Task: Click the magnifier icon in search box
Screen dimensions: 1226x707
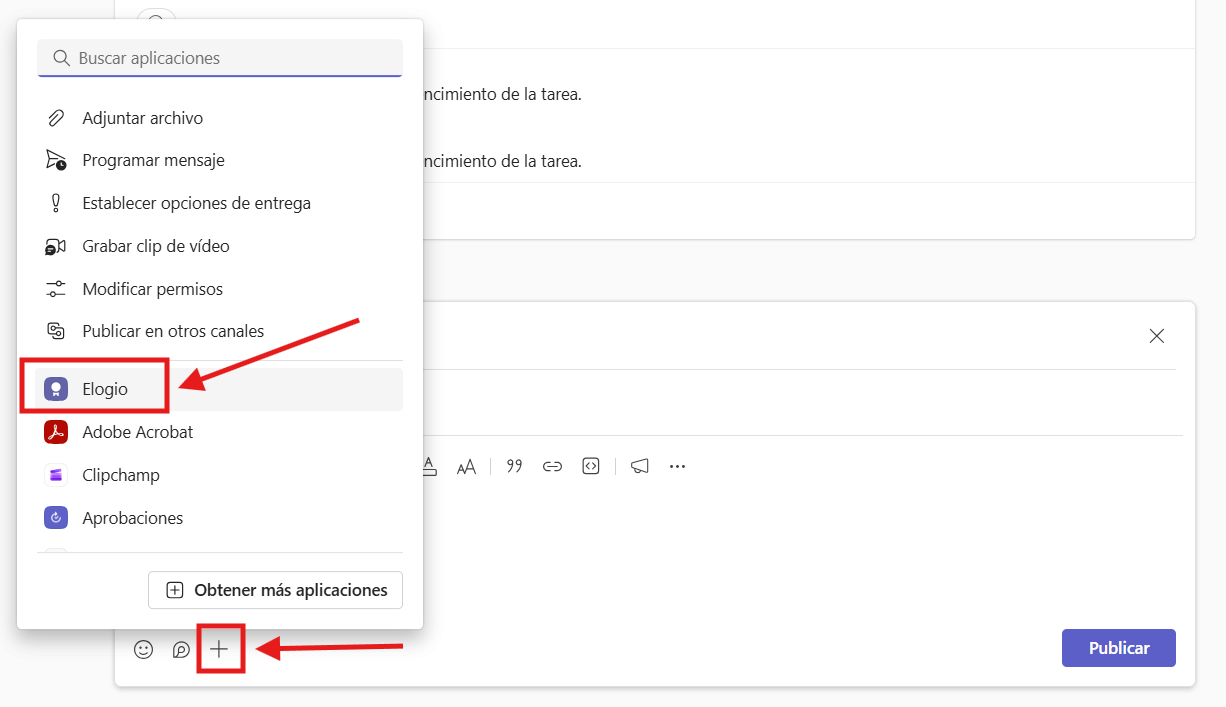Action: coord(62,58)
